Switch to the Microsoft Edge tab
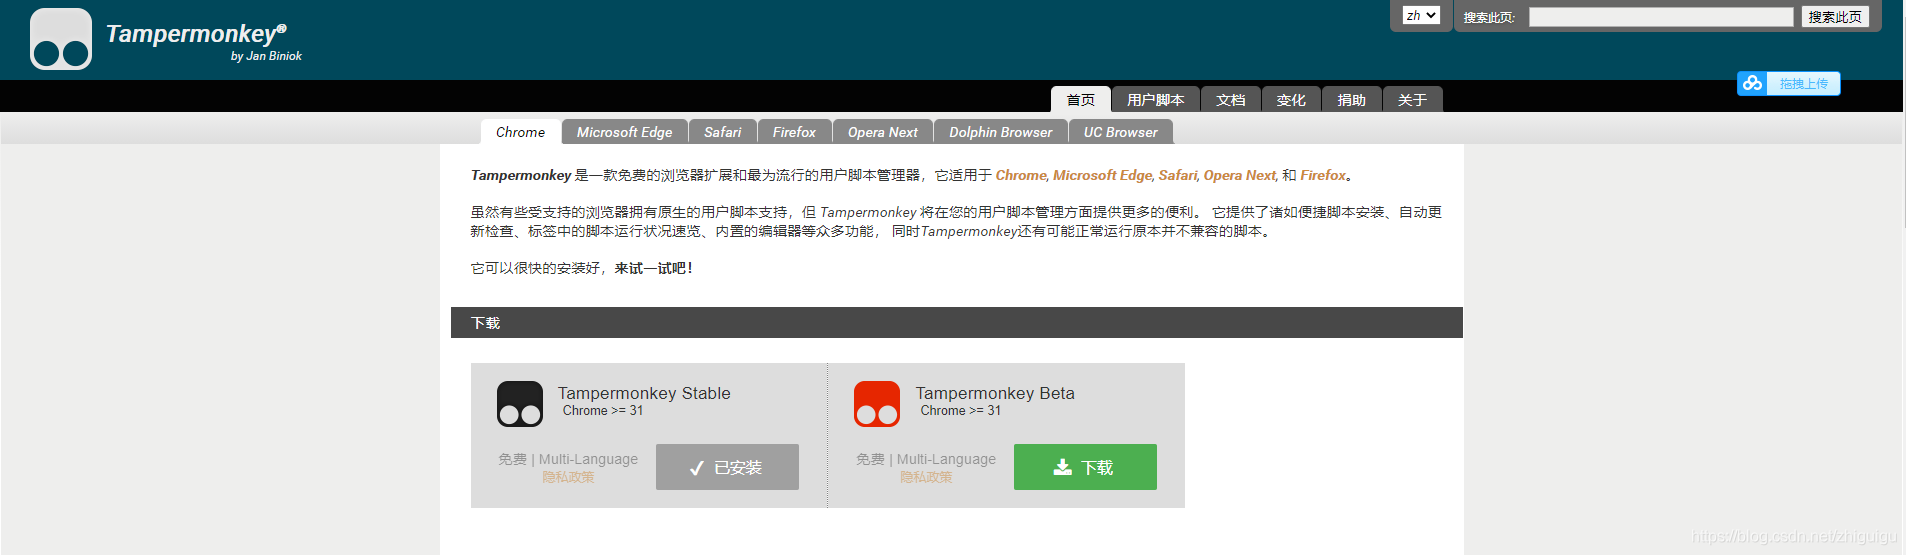1906x555 pixels. click(625, 132)
